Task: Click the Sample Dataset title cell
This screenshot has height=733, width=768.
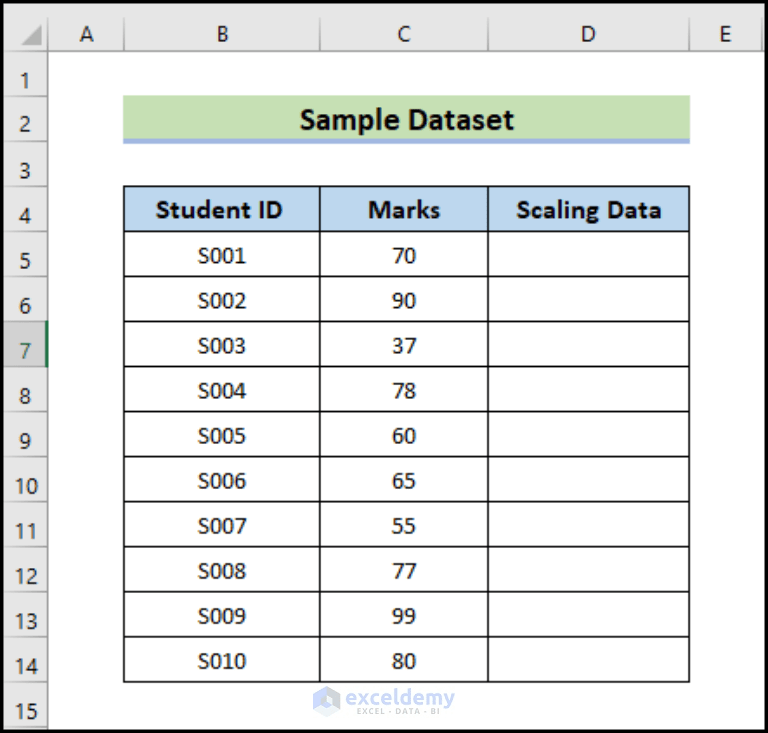Action: coord(406,119)
